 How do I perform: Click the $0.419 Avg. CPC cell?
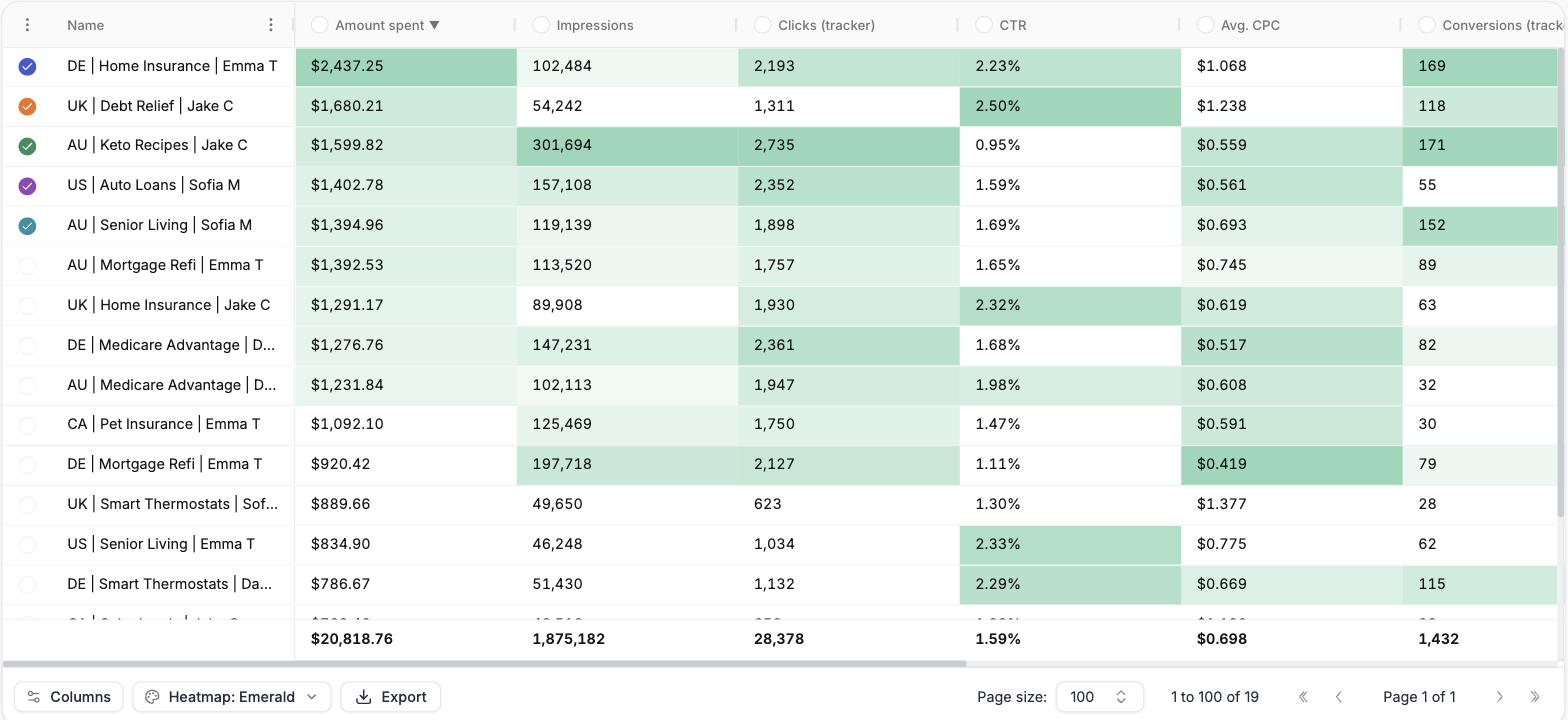(1291, 464)
